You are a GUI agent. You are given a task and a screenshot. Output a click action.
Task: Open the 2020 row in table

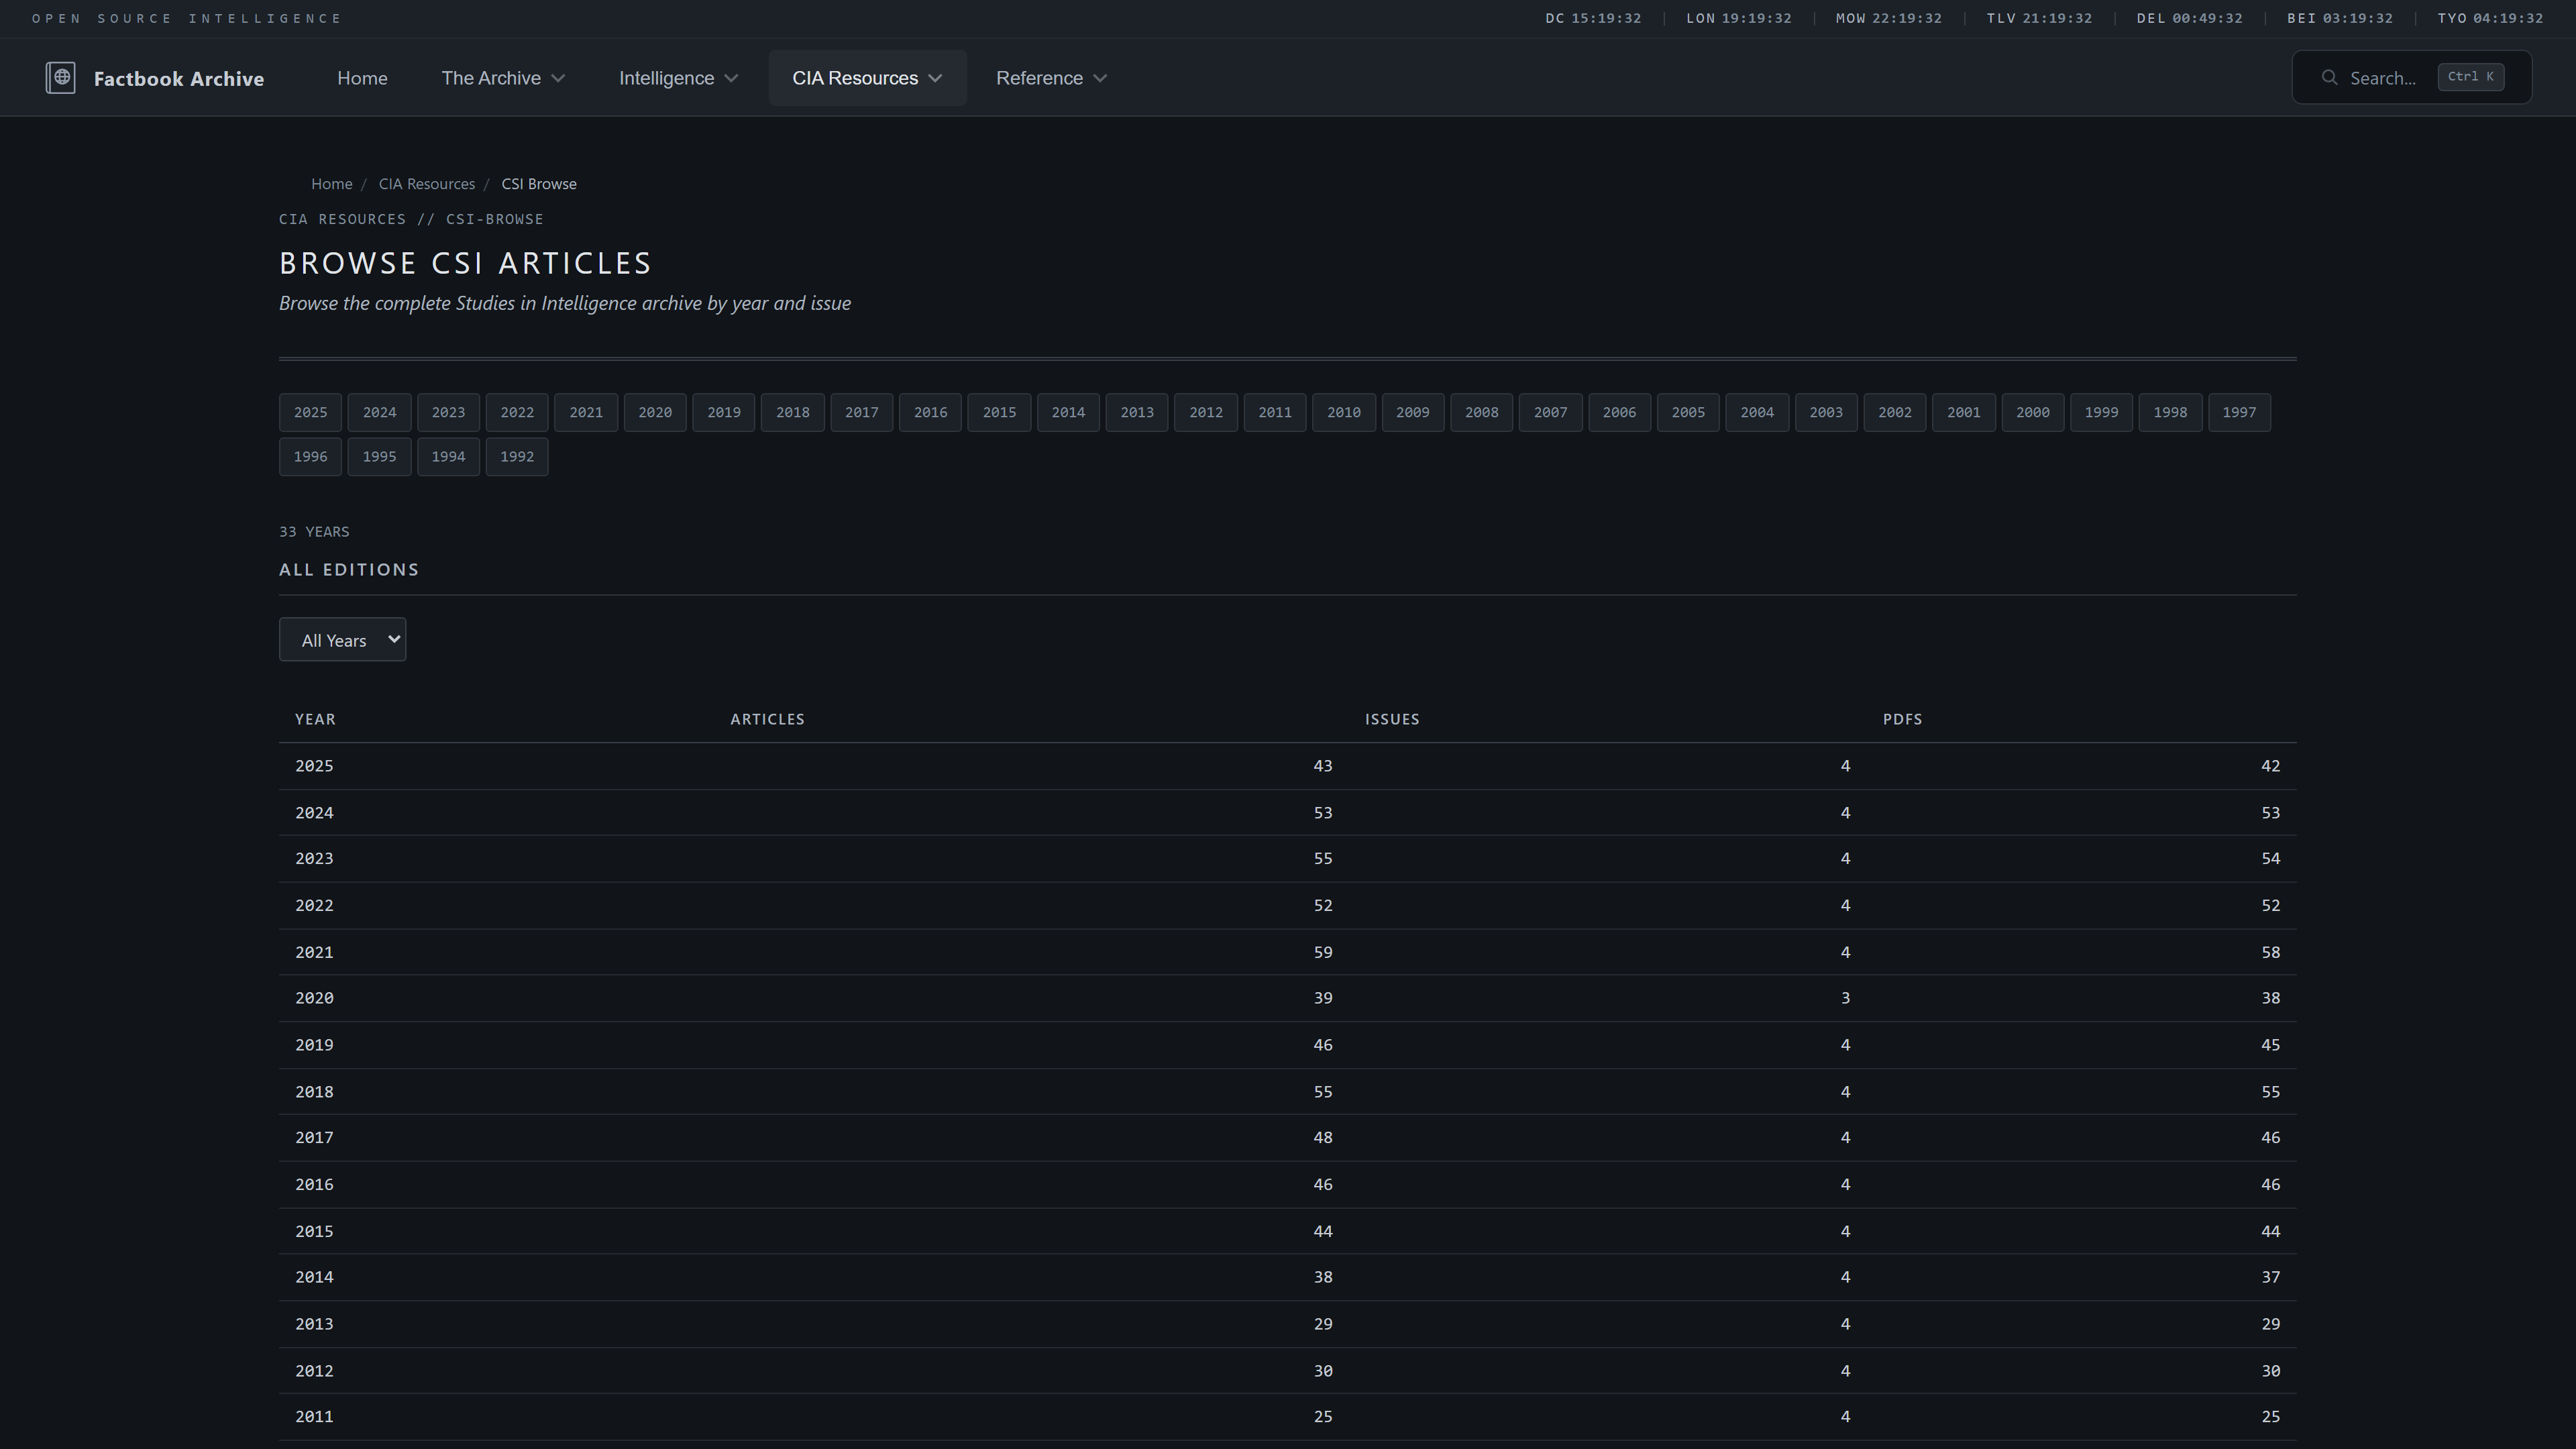click(x=314, y=998)
